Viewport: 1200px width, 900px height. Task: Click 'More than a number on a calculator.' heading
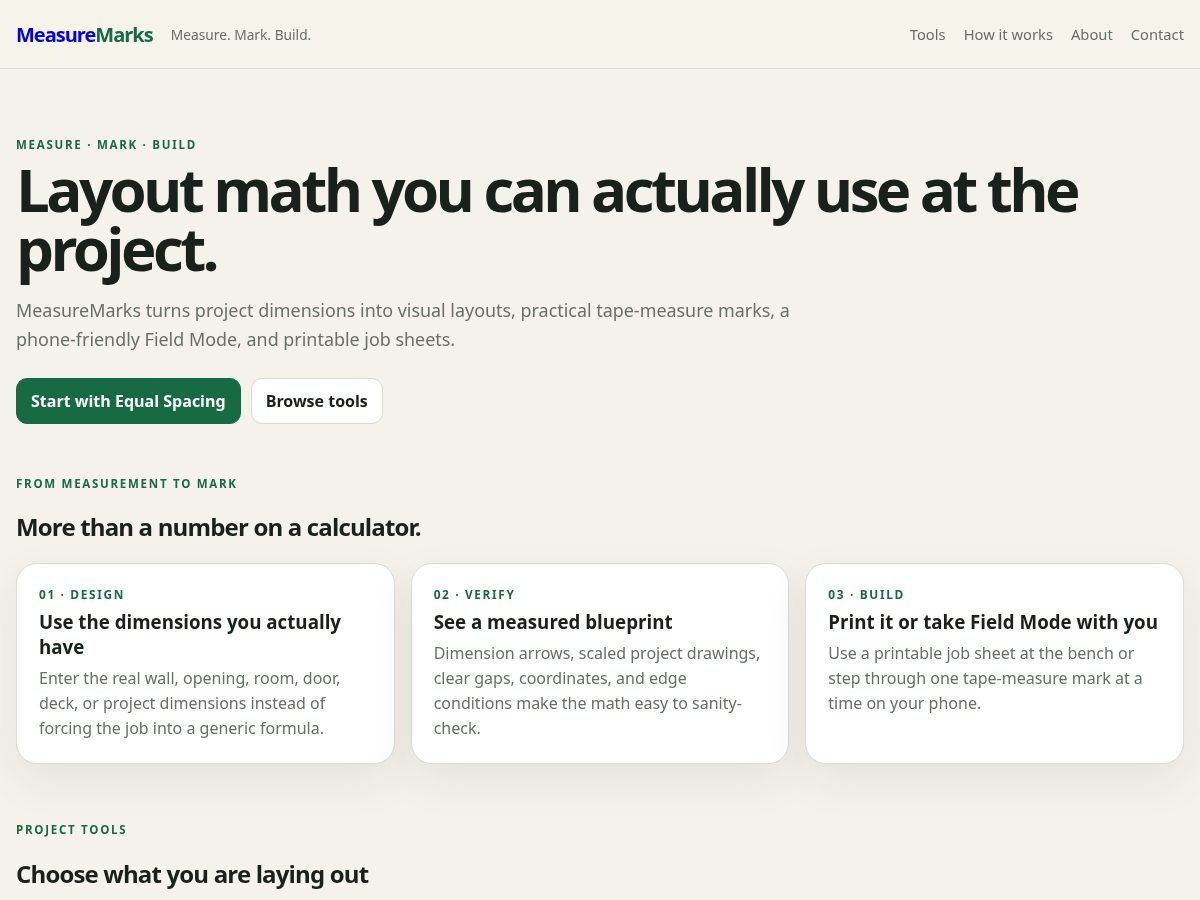coord(218,527)
